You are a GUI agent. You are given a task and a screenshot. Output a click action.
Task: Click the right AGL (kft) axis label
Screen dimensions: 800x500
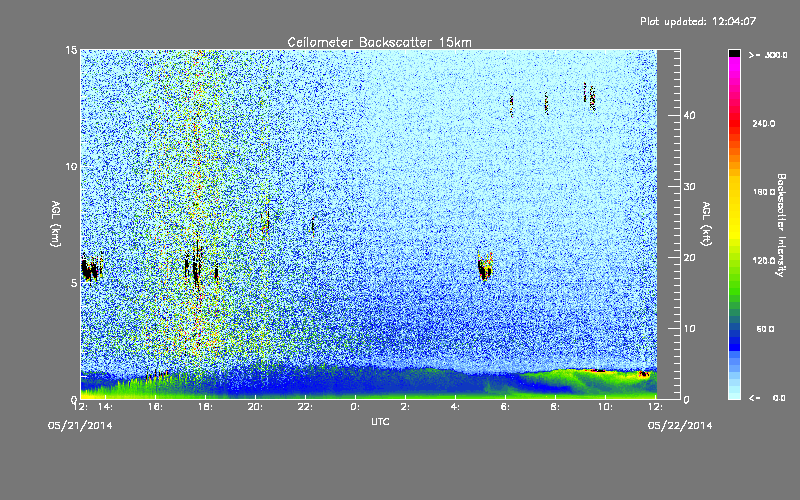(706, 224)
